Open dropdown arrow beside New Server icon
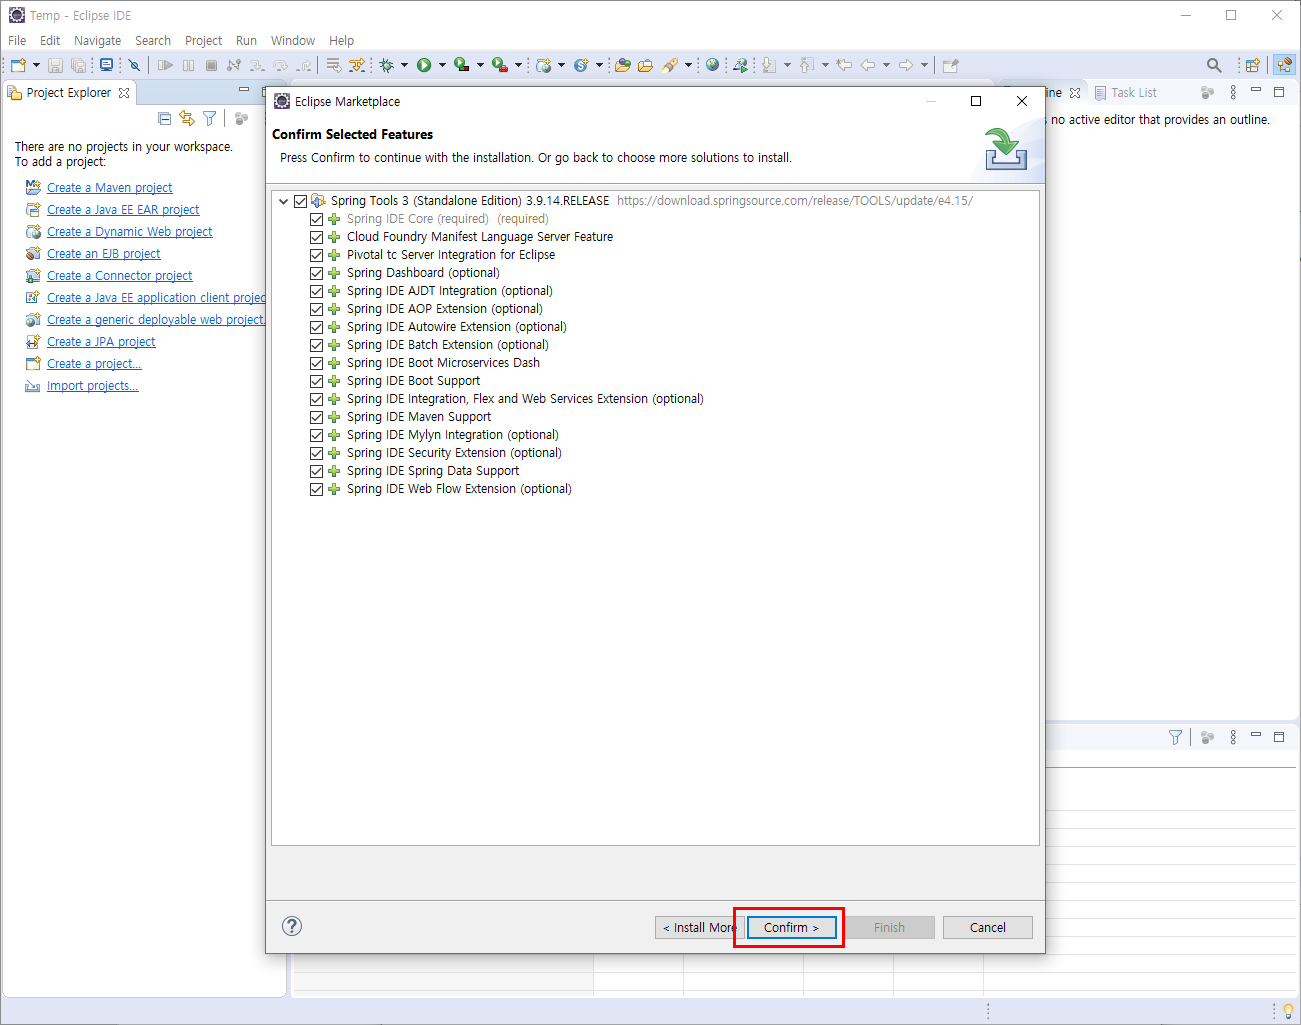 coord(561,65)
